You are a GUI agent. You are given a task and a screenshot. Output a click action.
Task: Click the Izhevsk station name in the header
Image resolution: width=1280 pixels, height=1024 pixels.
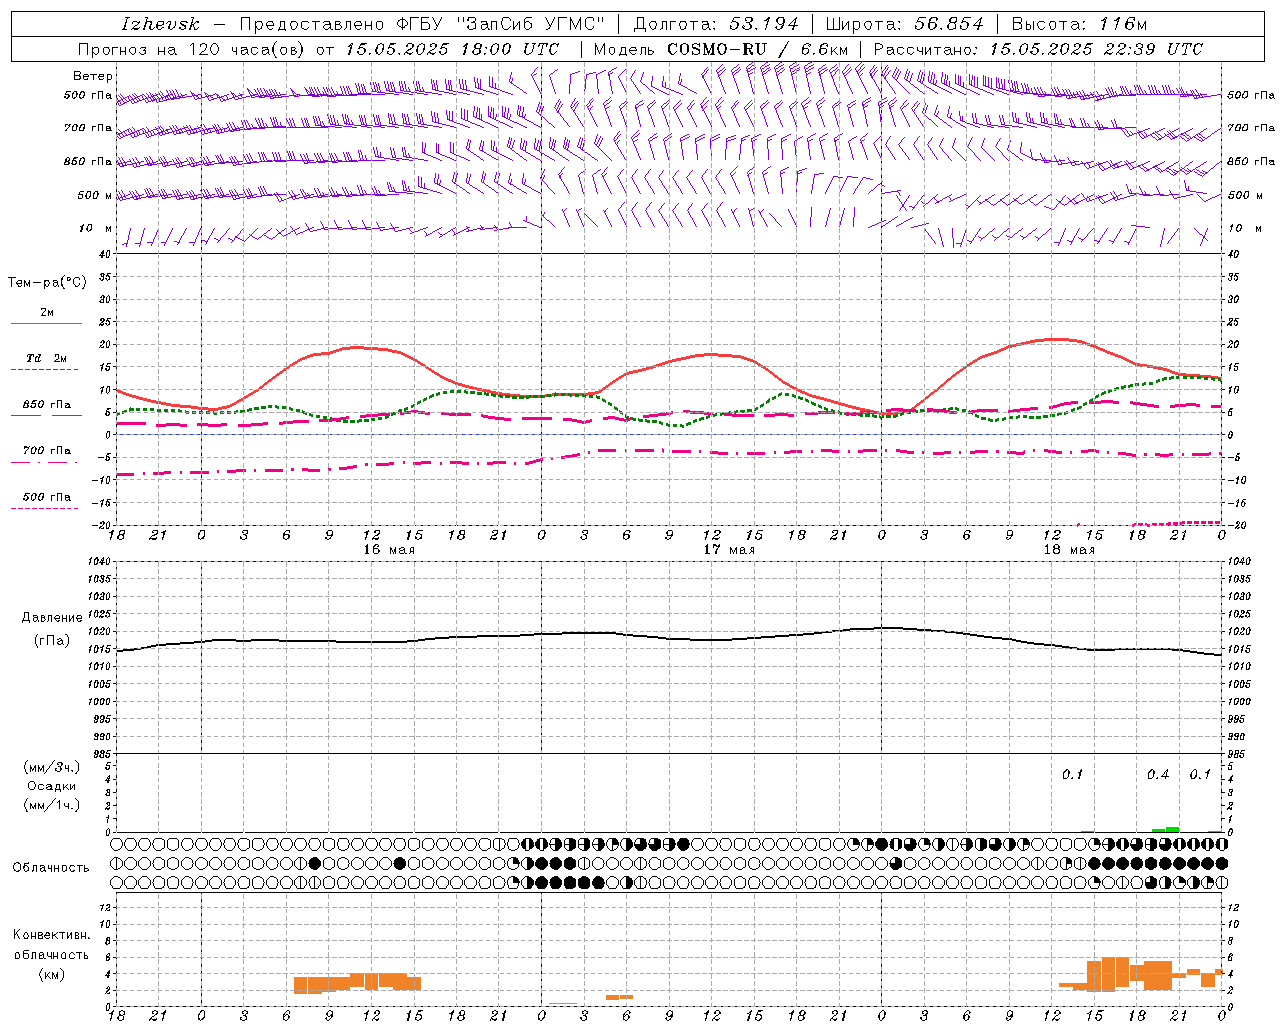(160, 24)
